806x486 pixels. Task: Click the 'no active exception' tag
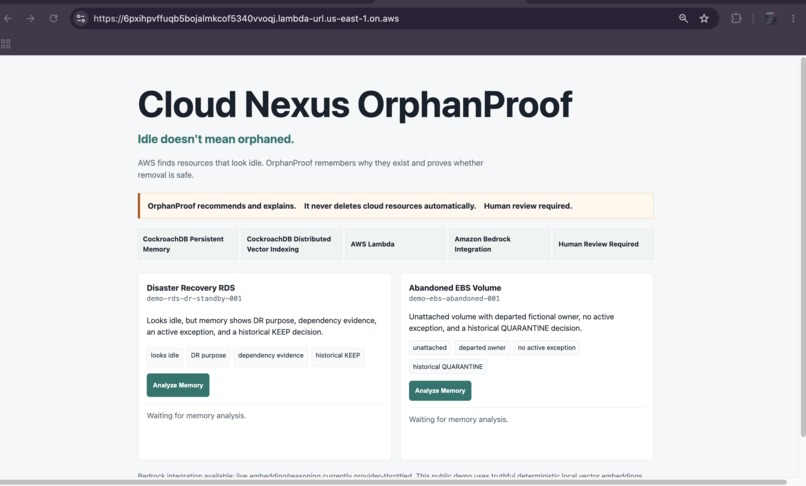(546, 348)
